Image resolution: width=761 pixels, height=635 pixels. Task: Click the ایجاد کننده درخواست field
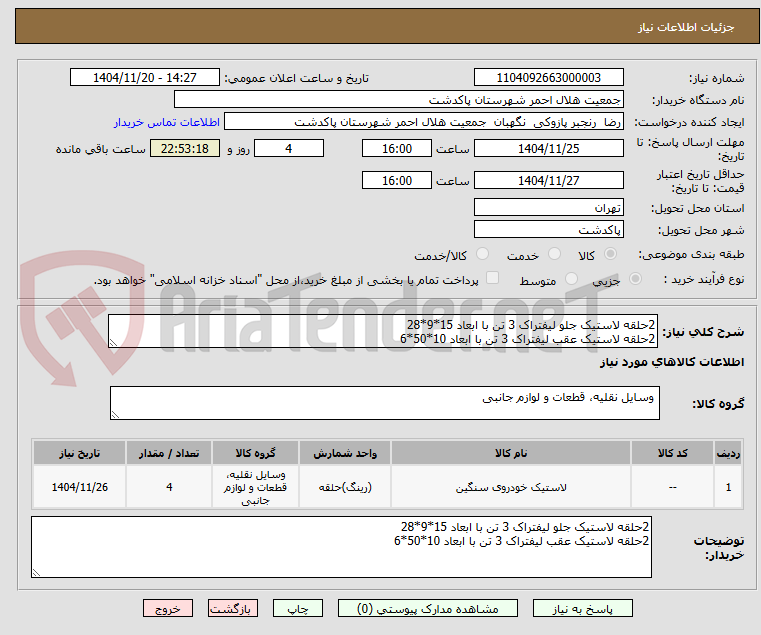coord(424,121)
